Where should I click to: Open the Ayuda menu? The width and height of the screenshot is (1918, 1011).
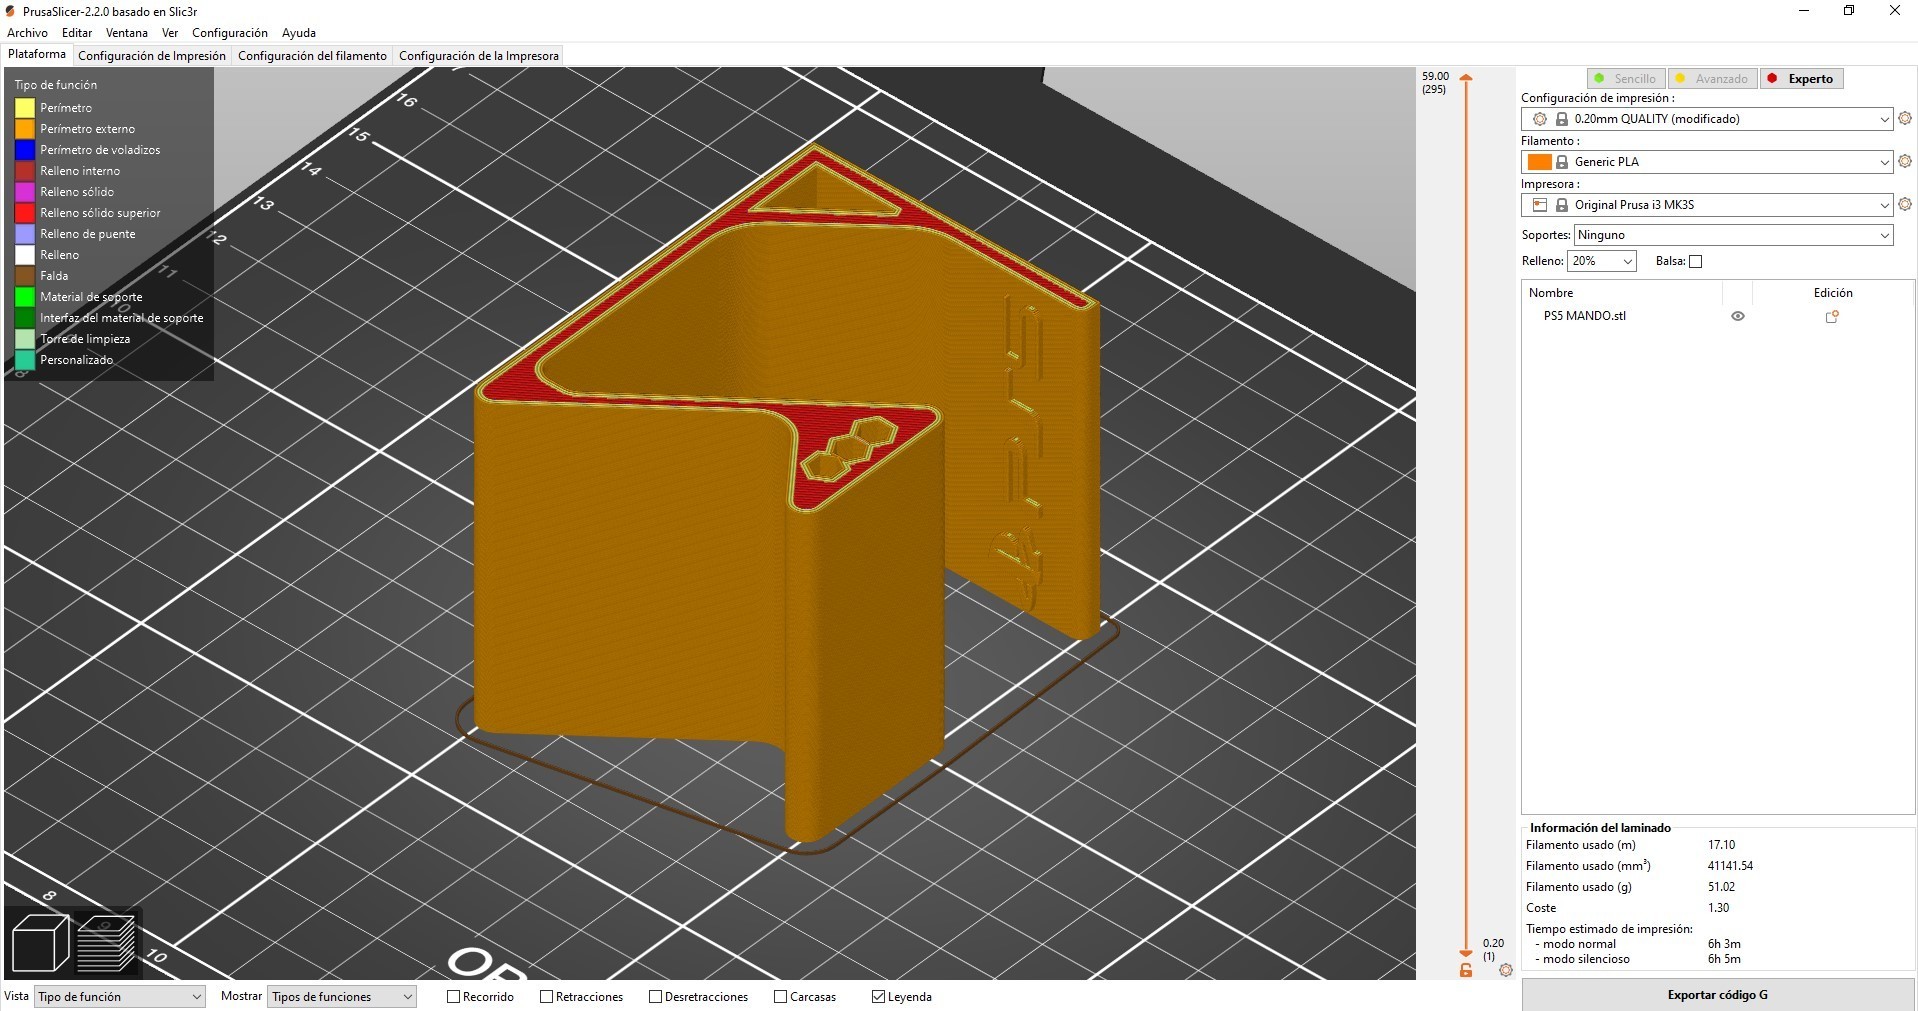pyautogui.click(x=299, y=33)
